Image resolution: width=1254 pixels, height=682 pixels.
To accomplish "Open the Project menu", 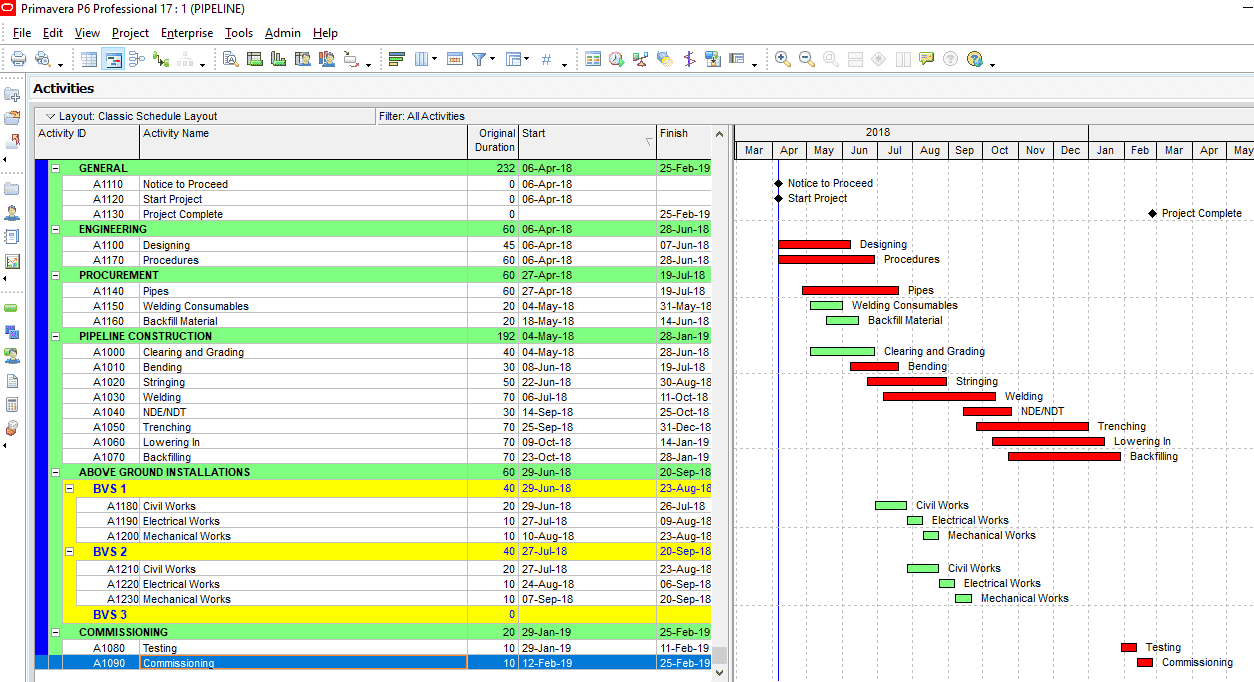I will 130,33.
